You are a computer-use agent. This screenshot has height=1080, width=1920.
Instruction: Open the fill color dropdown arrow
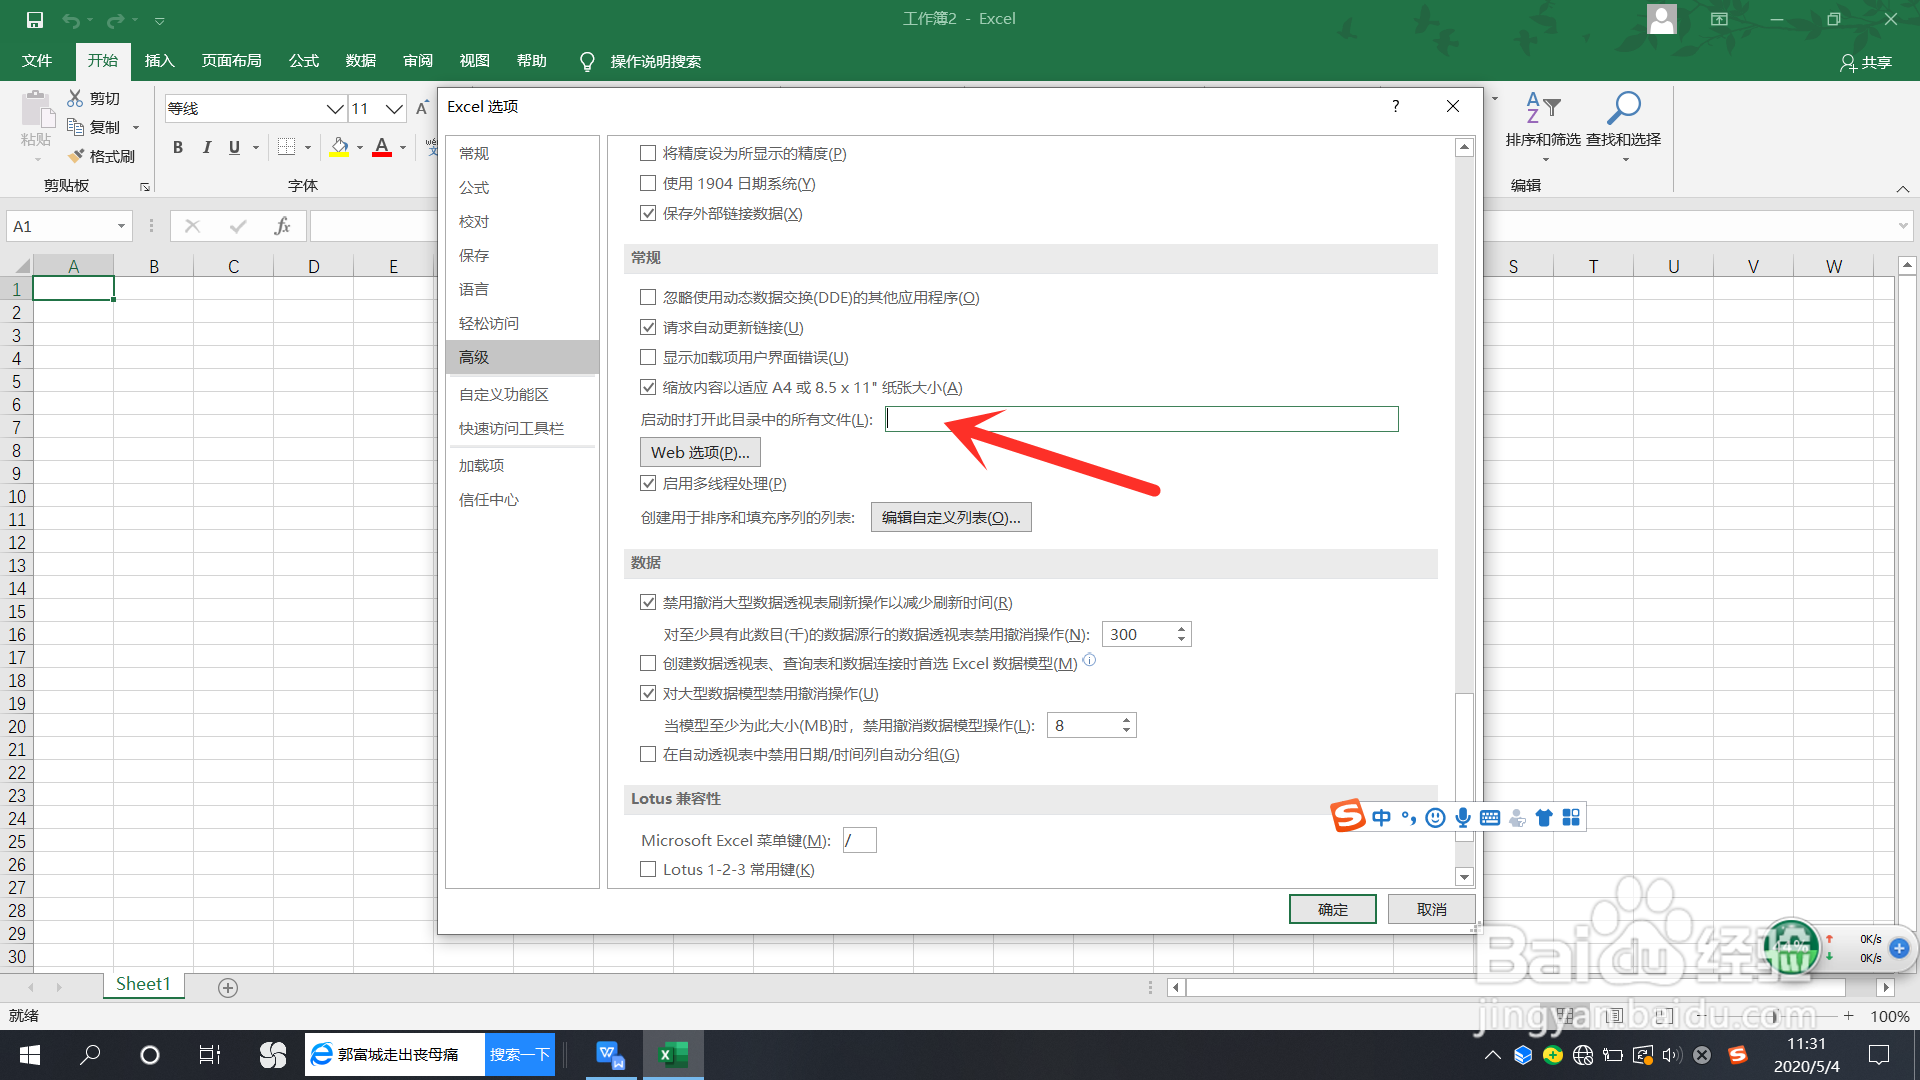click(x=360, y=148)
